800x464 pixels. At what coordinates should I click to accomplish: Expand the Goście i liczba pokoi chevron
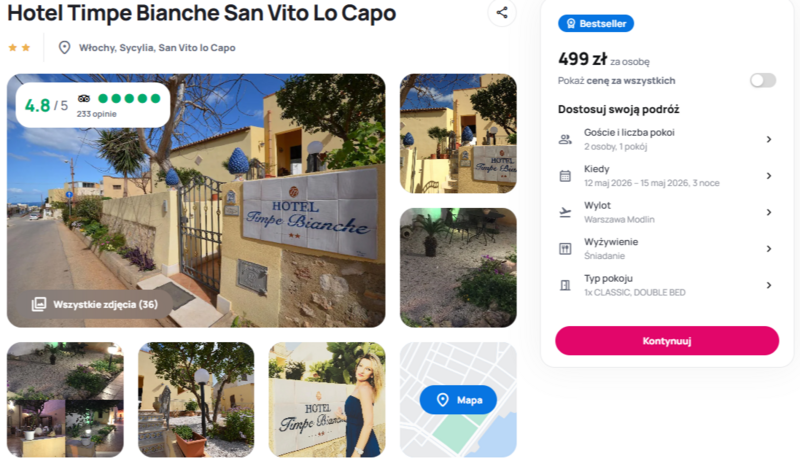click(x=768, y=139)
